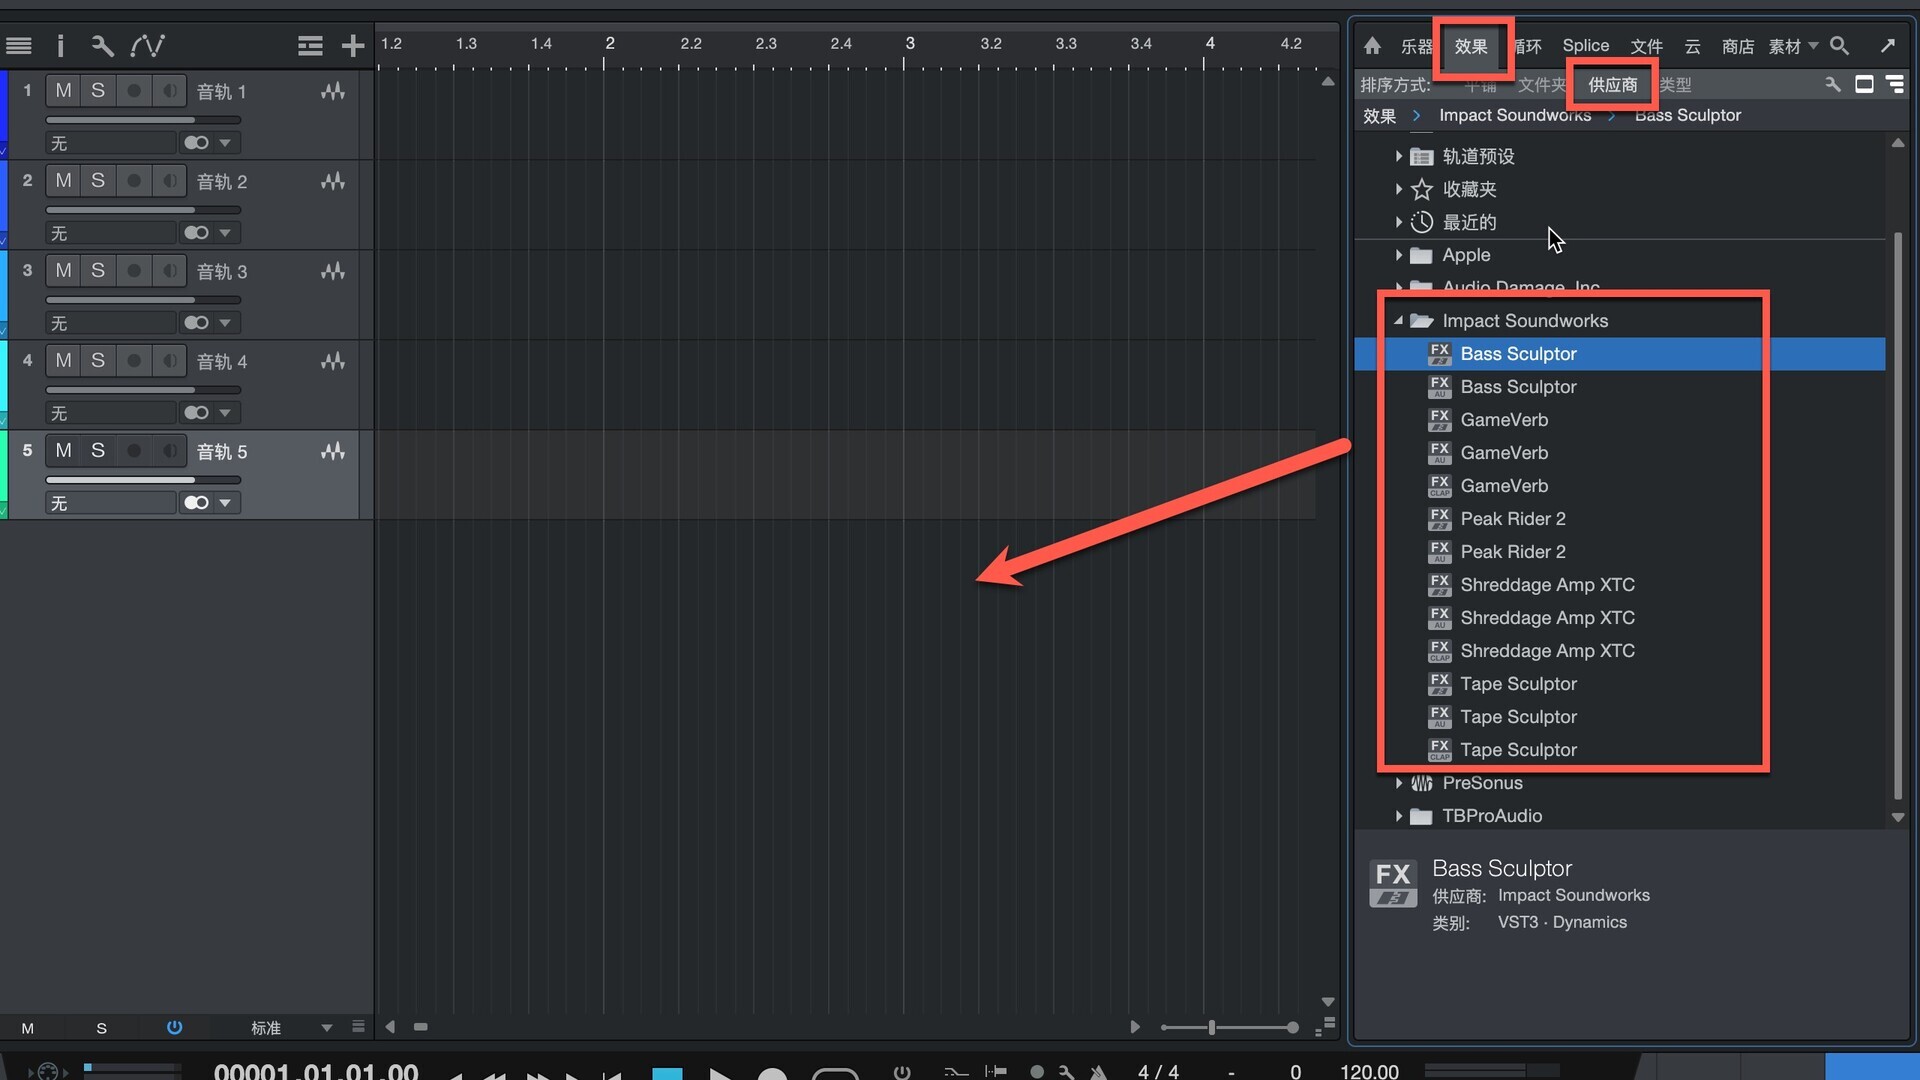The height and width of the screenshot is (1080, 1920).
Task: Open the 云 cloud tab
Action: pos(1692,46)
